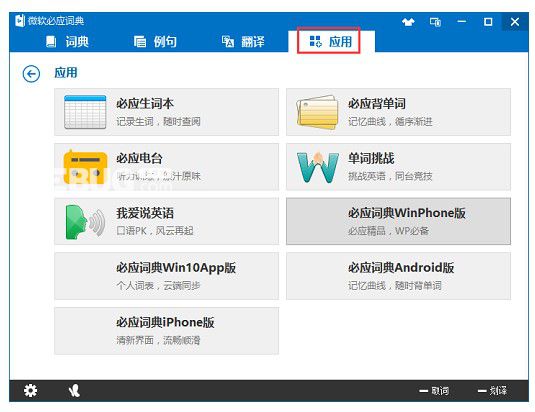Open settings with the gear icon

pyautogui.click(x=30, y=391)
